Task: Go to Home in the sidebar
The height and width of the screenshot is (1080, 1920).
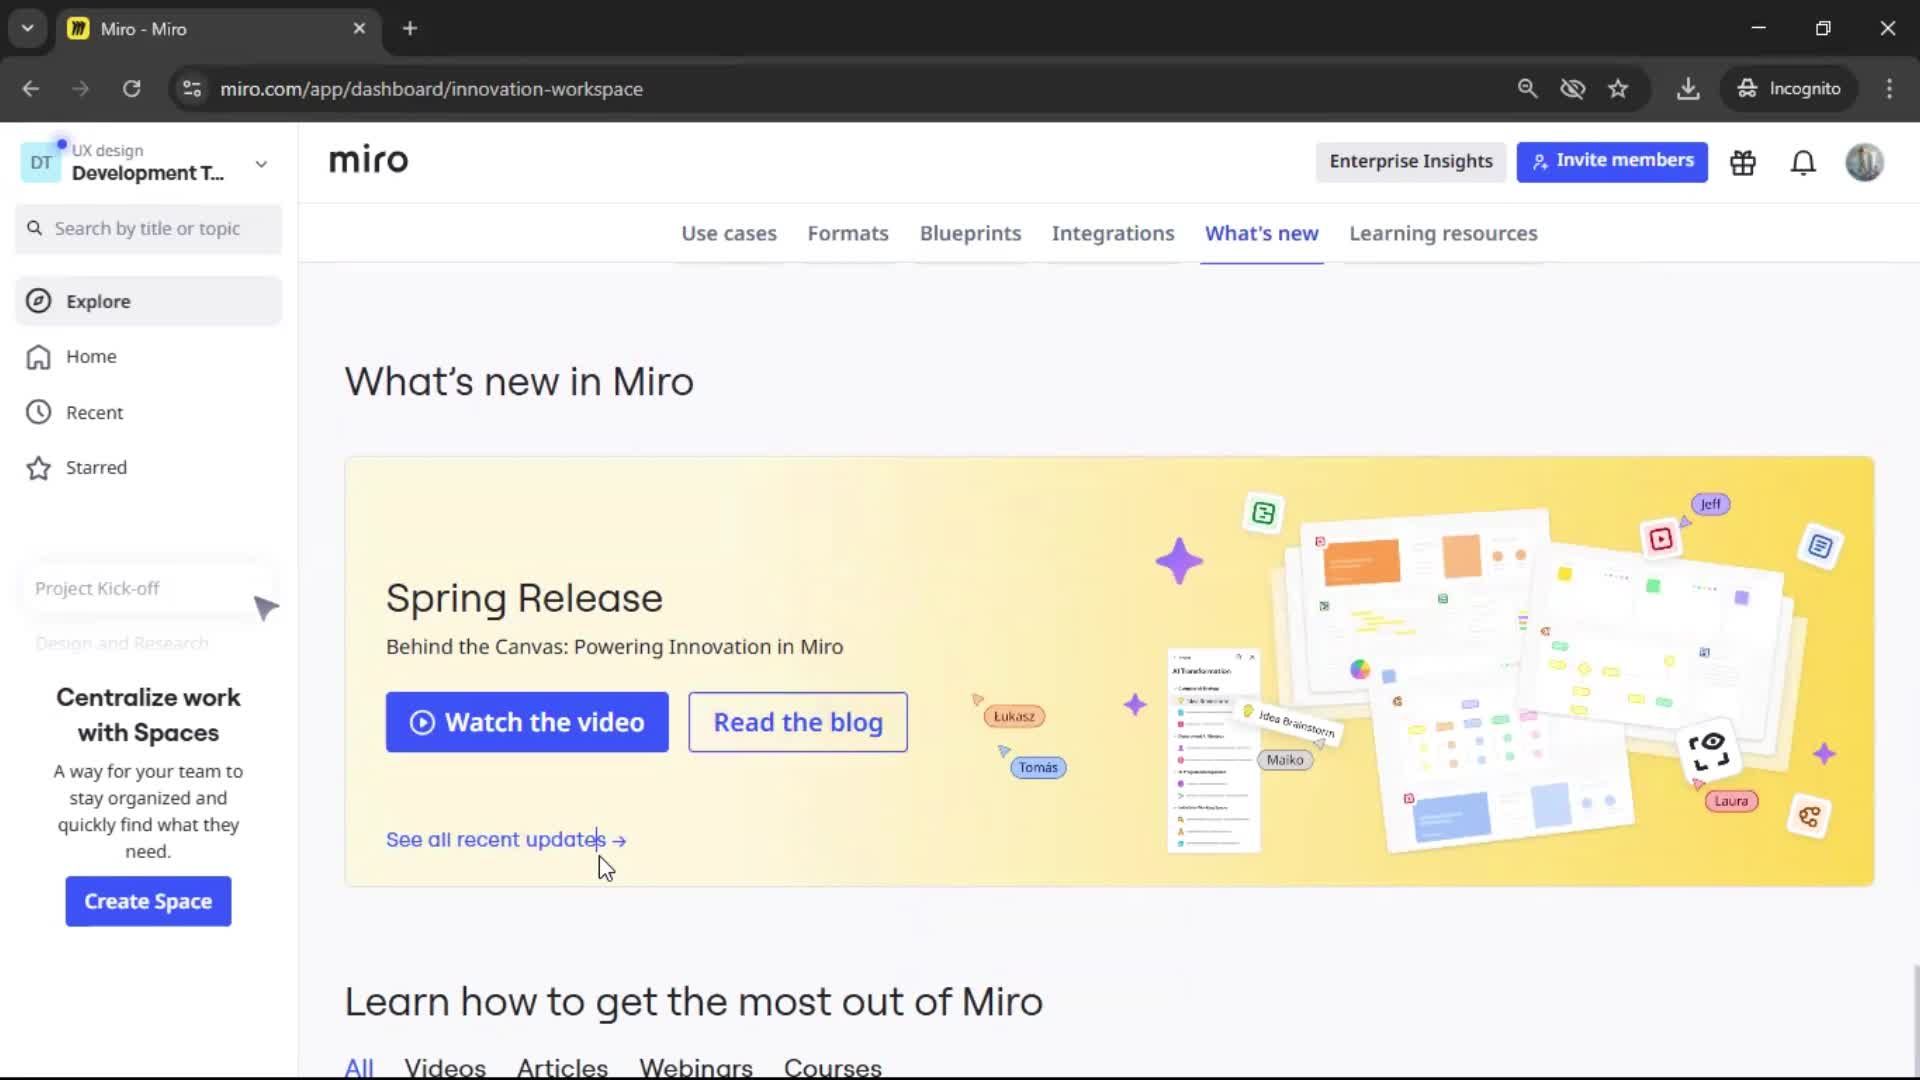Action: (x=148, y=357)
